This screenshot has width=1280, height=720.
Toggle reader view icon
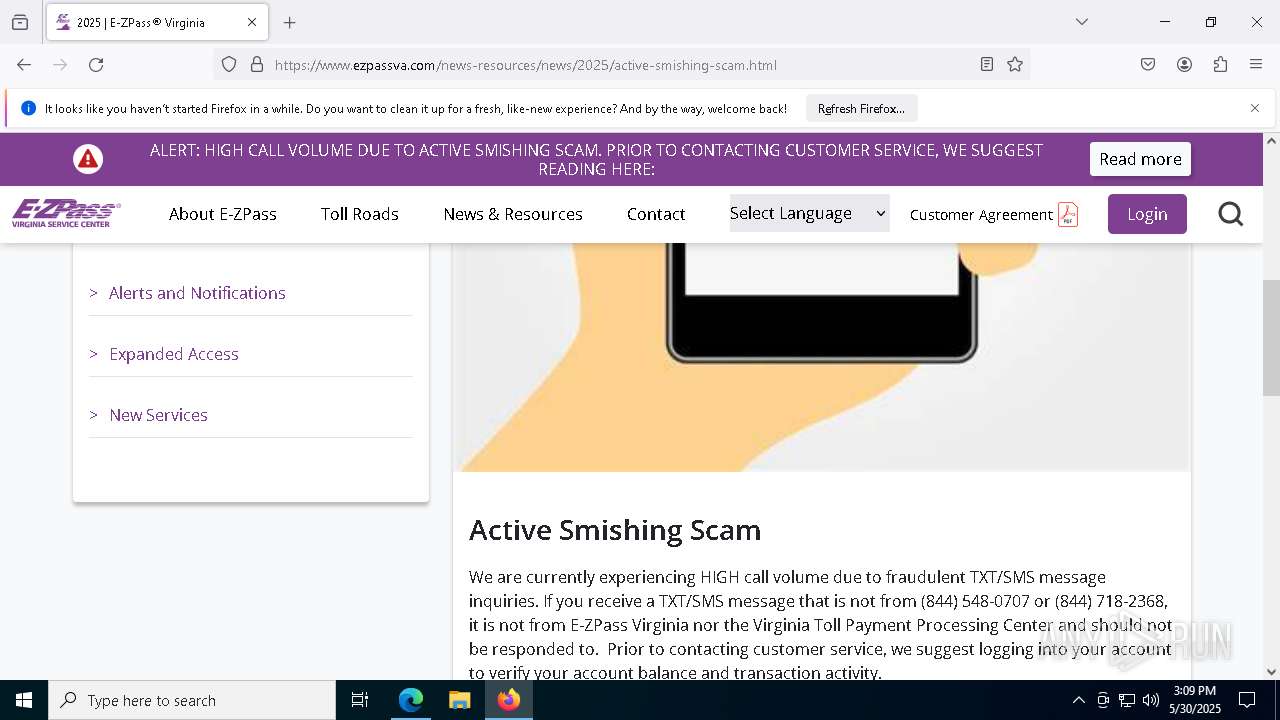point(987,65)
